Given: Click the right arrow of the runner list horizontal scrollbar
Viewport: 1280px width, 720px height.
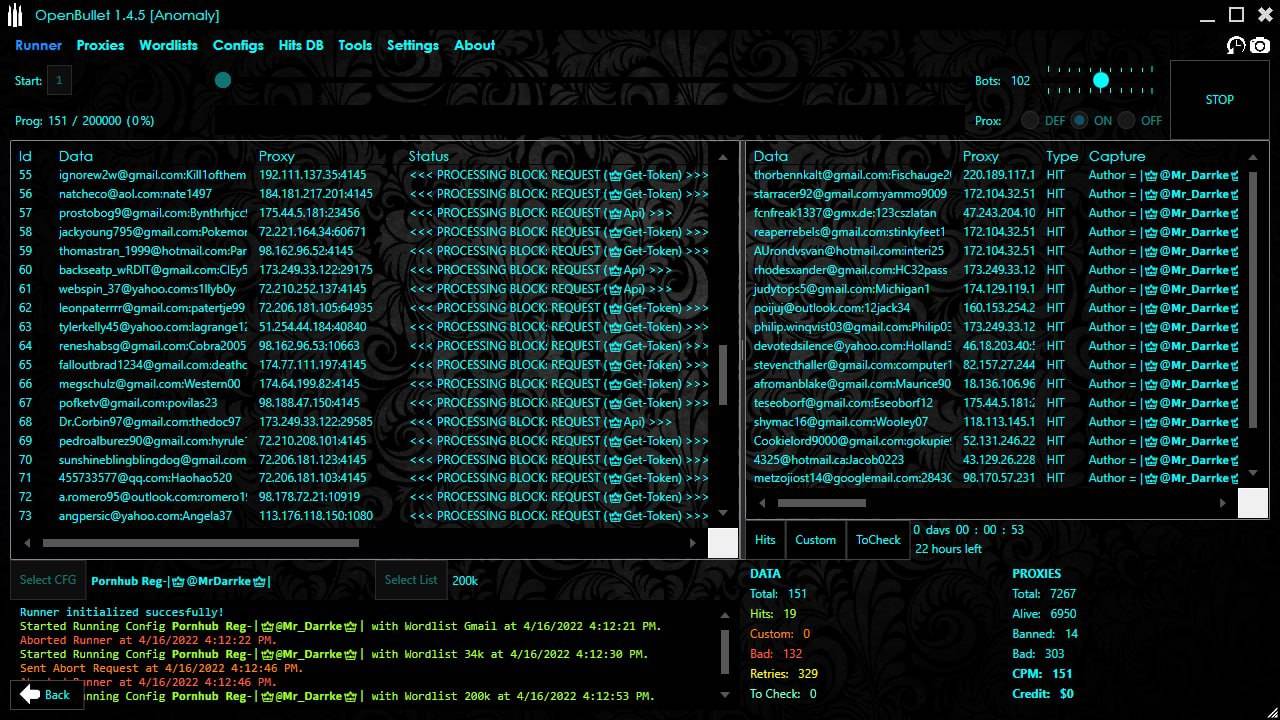Looking at the screenshot, I should [692, 543].
